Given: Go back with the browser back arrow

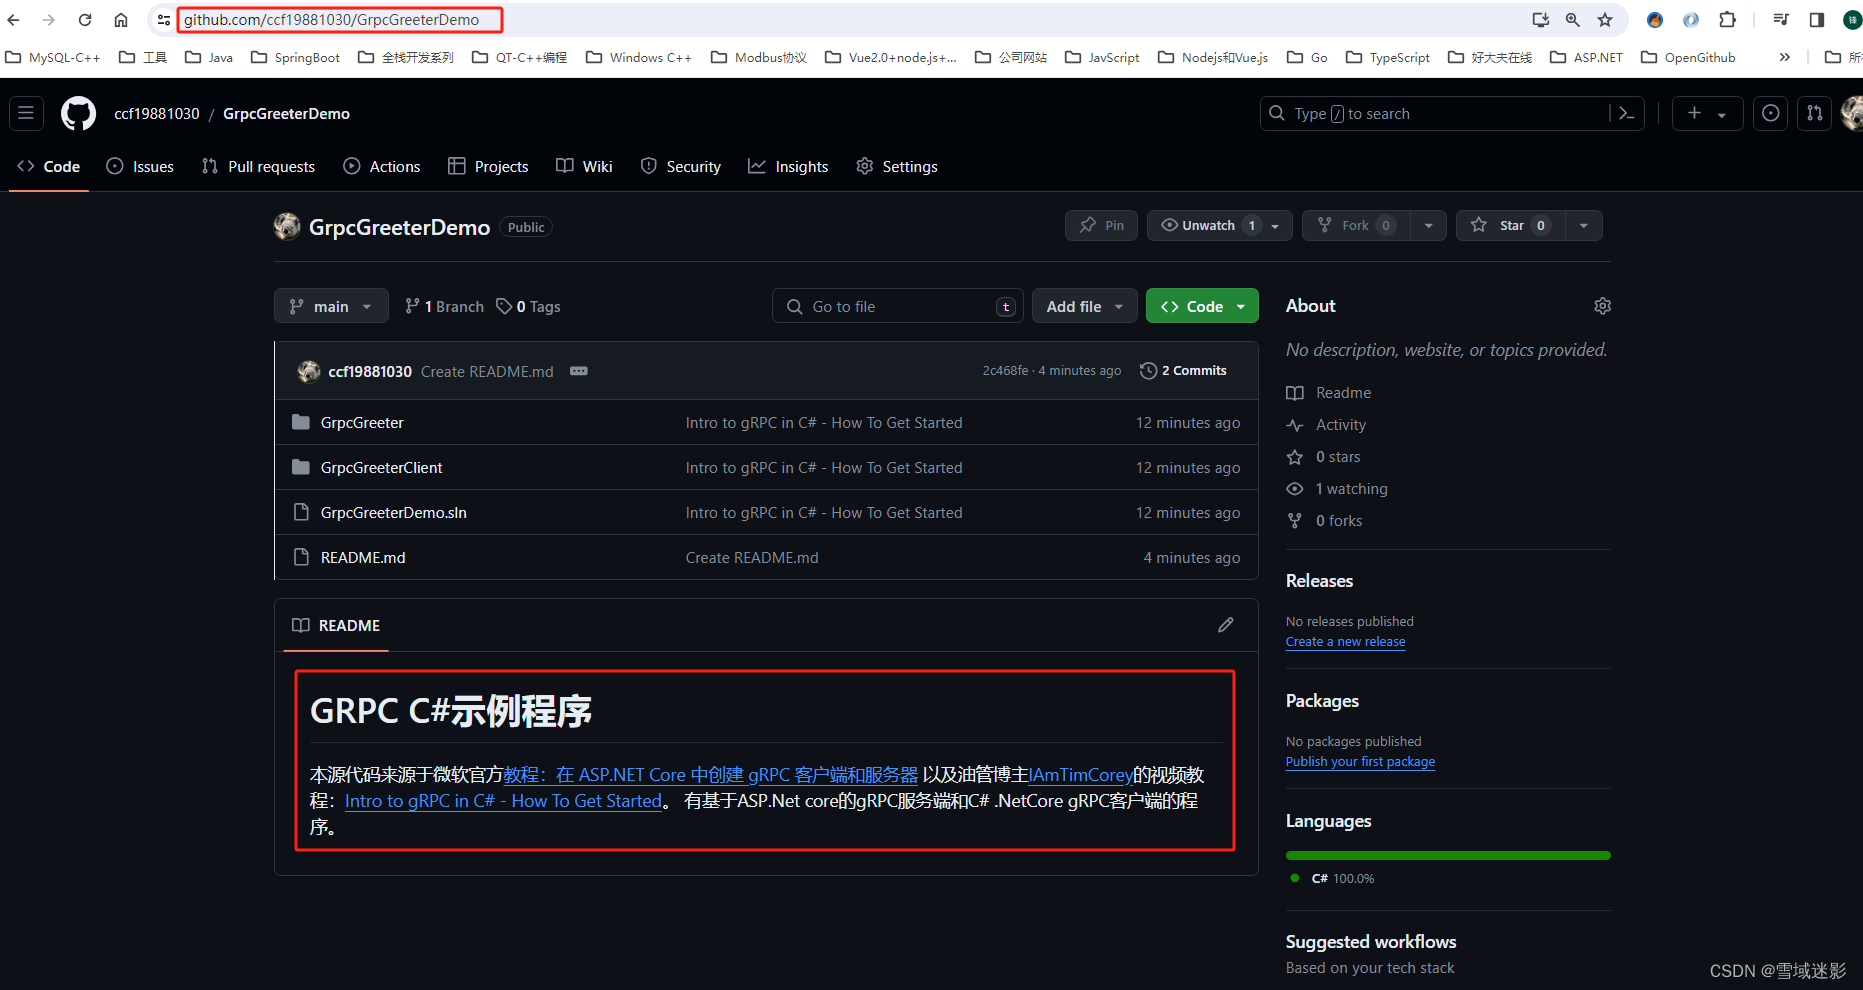Looking at the screenshot, I should [14, 20].
